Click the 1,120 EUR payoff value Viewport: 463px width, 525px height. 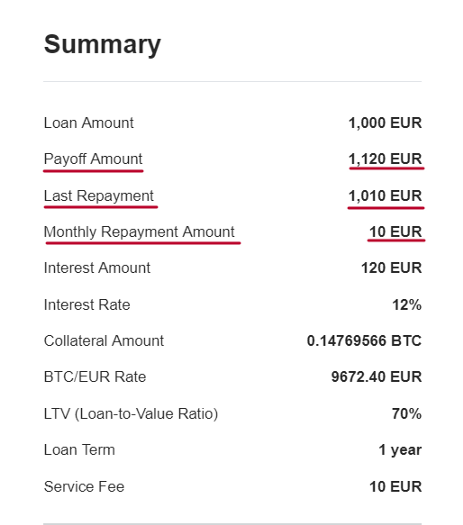pyautogui.click(x=385, y=159)
